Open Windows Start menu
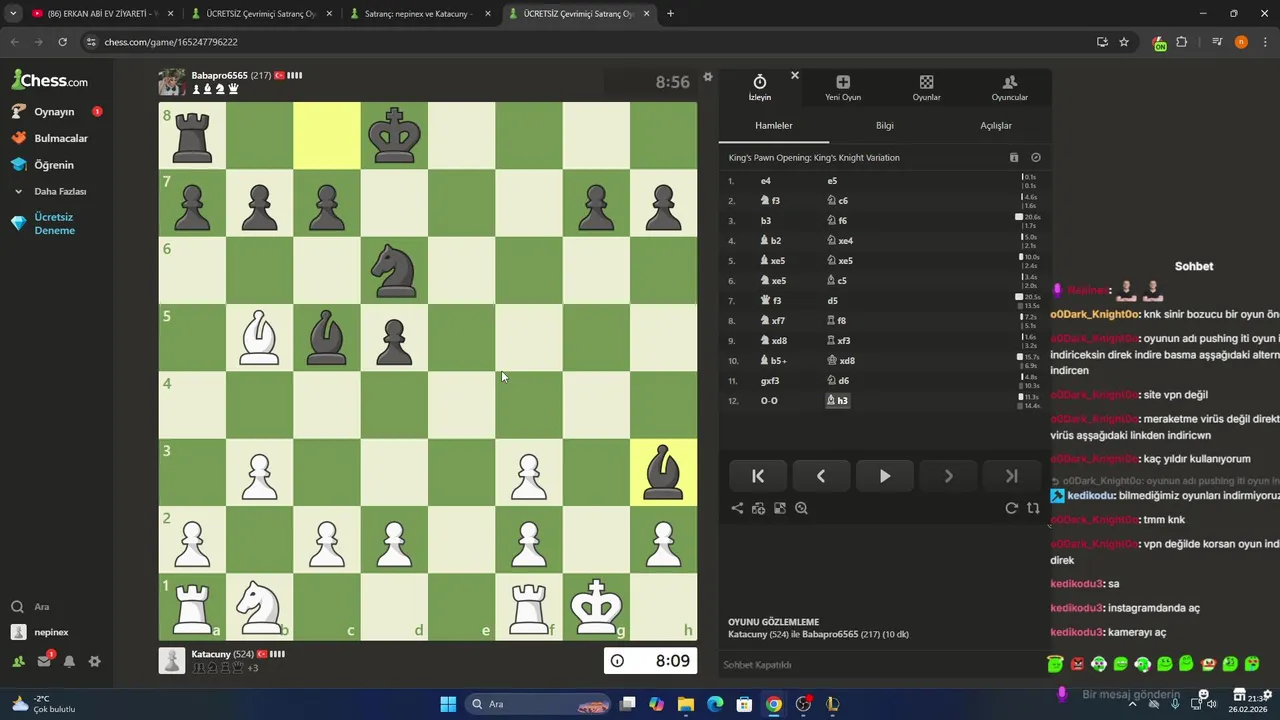 [448, 704]
